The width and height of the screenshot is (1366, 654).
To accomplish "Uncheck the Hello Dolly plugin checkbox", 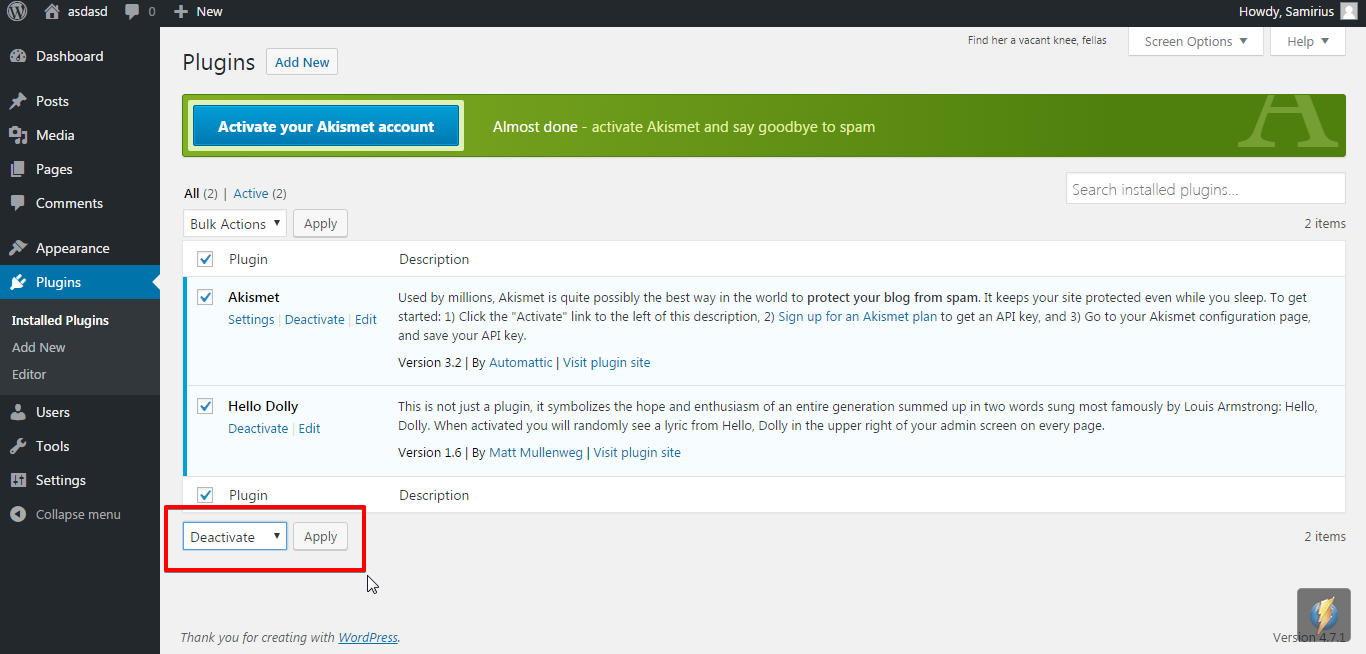I will click(205, 406).
